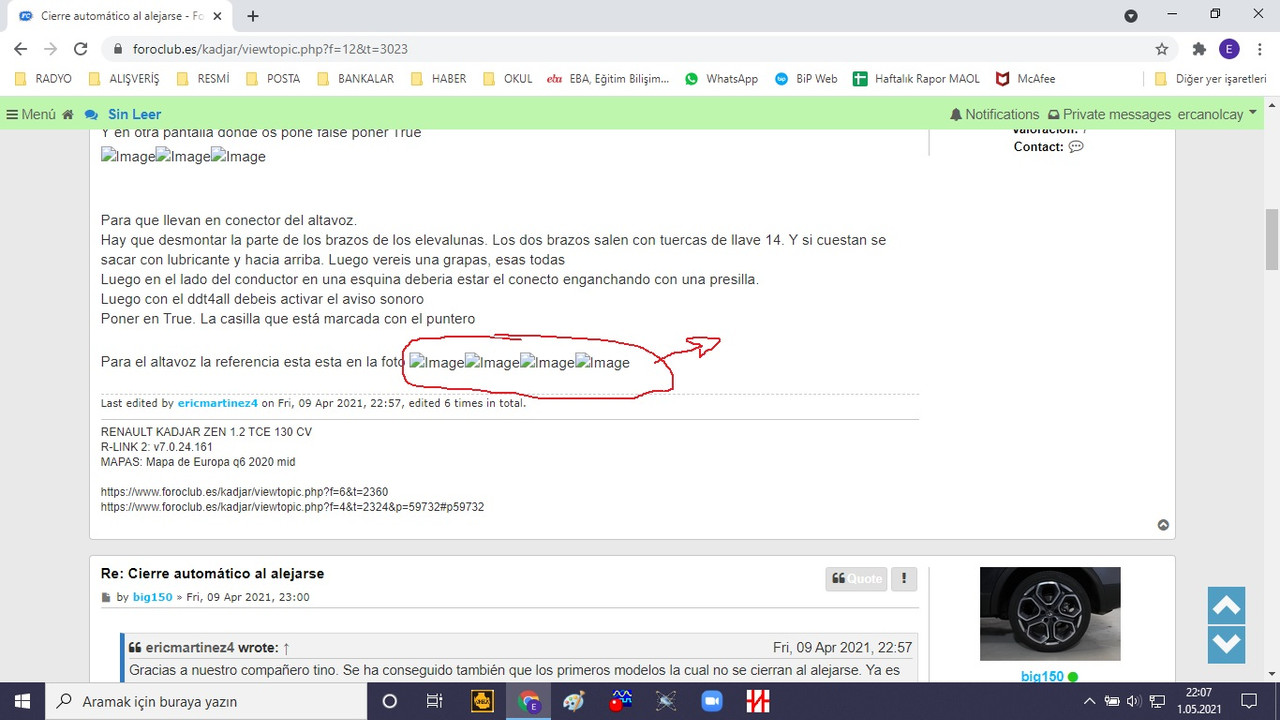Open the McAfee bookmark
This screenshot has width=1280, height=720.
point(1026,78)
